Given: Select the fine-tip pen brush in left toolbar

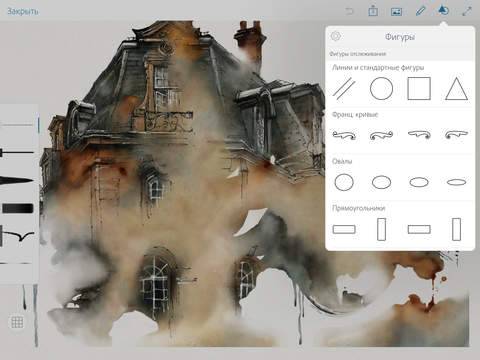Looking at the screenshot, I should point(17,153).
